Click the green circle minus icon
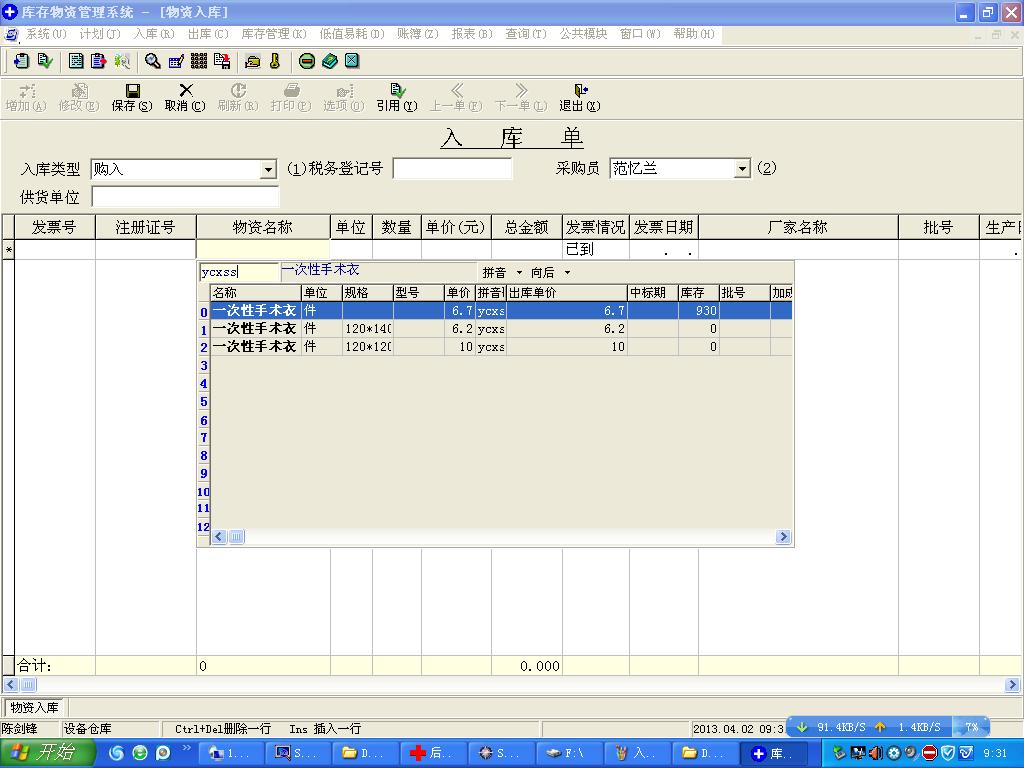This screenshot has width=1024, height=768. (x=307, y=61)
